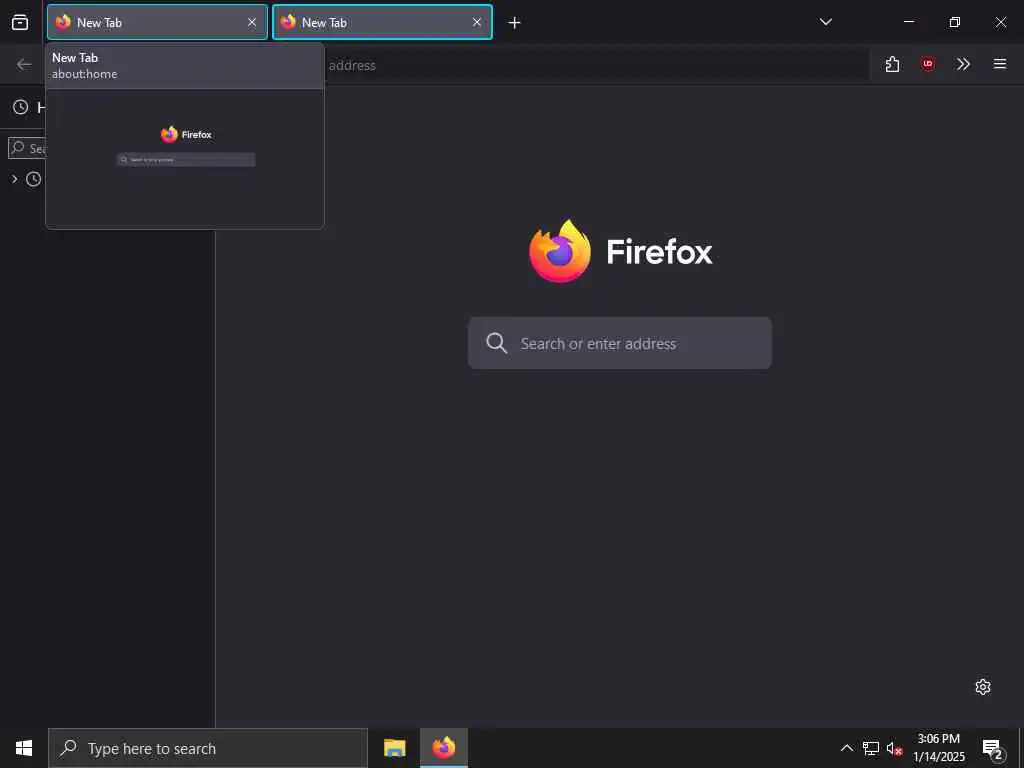Click the muted volume tray icon
Image resolution: width=1024 pixels, height=768 pixels.
tap(894, 748)
